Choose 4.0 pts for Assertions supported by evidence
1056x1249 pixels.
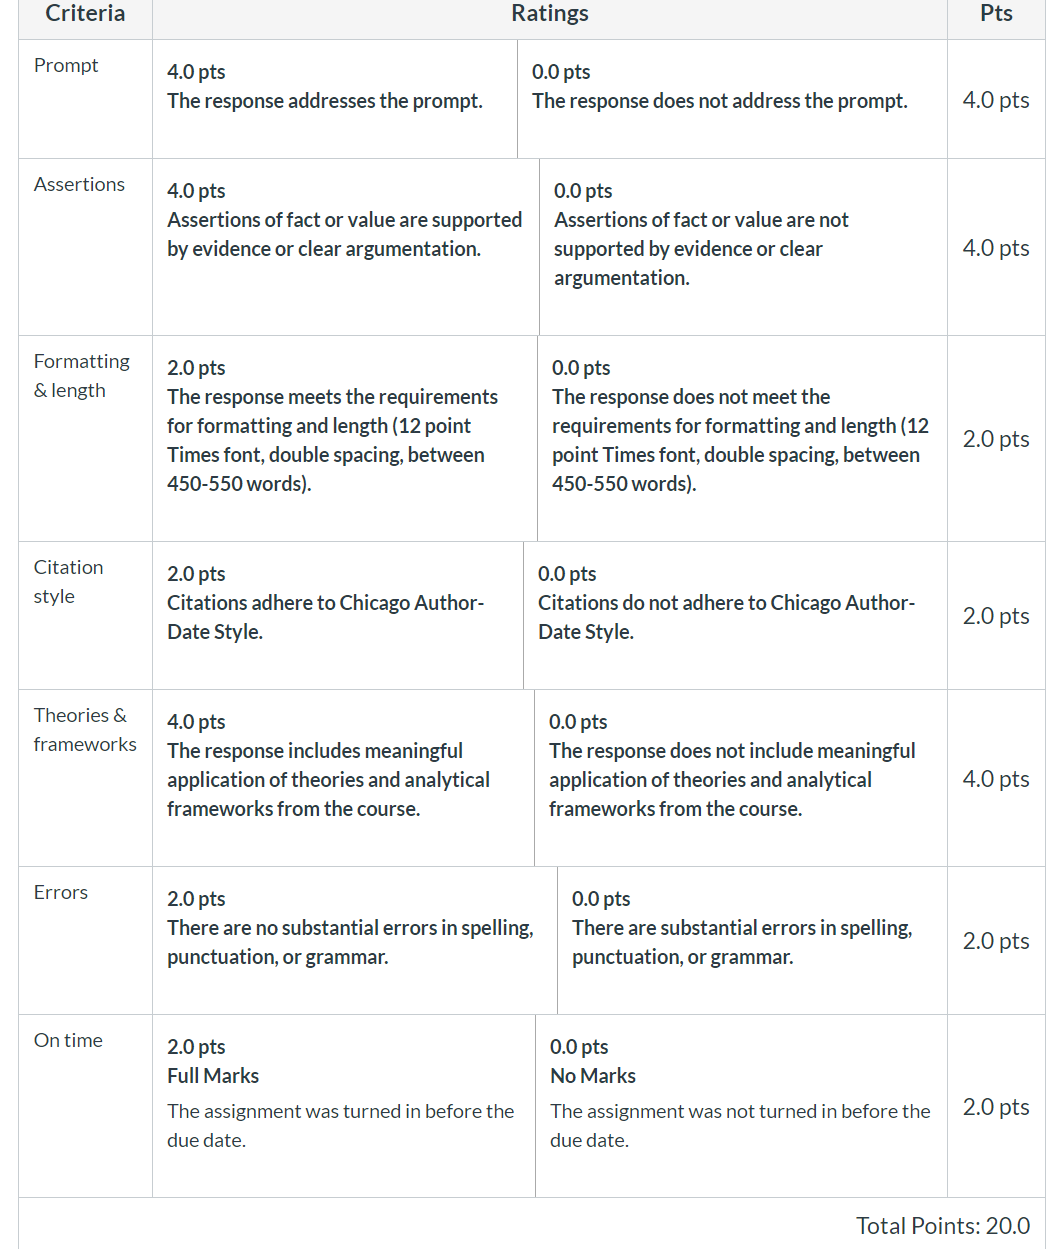(346, 247)
